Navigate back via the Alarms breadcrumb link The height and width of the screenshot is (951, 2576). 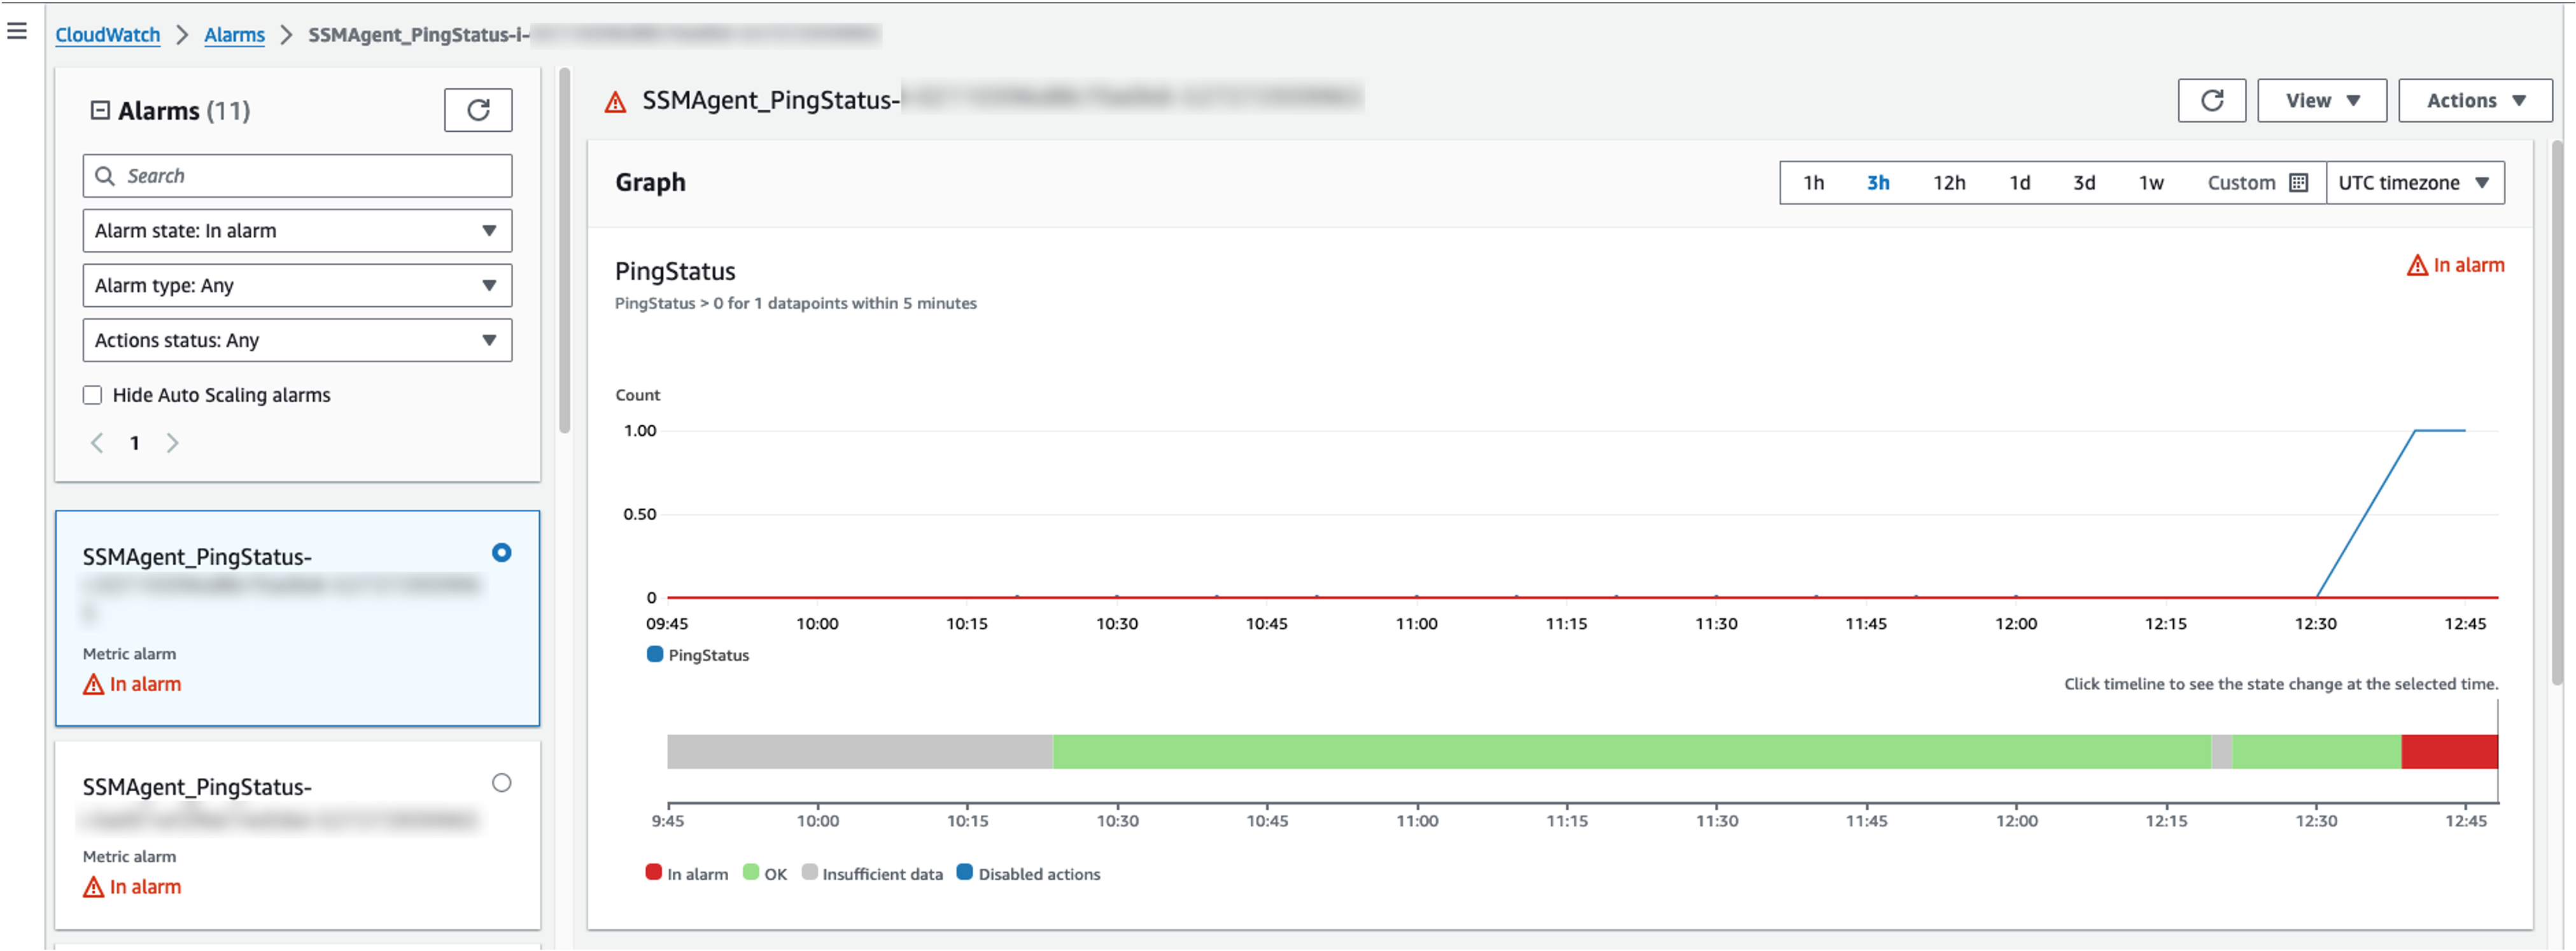pos(234,34)
